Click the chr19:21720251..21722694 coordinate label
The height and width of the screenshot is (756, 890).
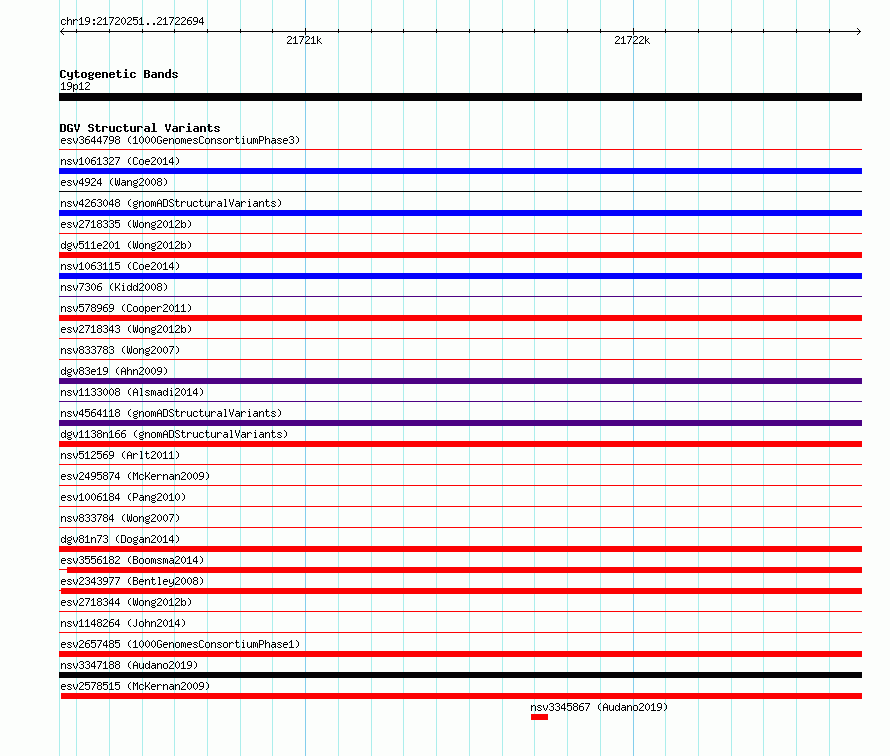tap(132, 21)
